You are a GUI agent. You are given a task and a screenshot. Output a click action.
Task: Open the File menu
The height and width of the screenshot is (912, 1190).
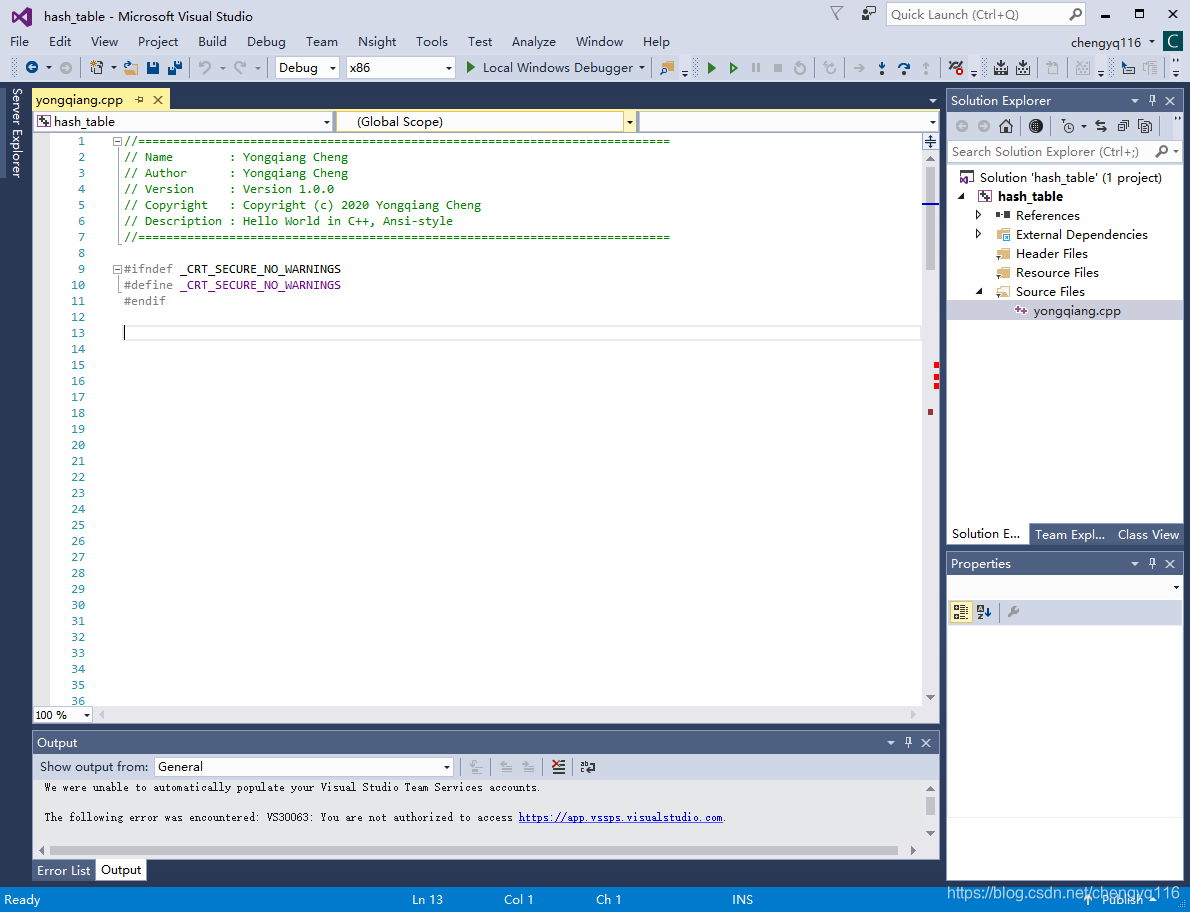(x=20, y=42)
